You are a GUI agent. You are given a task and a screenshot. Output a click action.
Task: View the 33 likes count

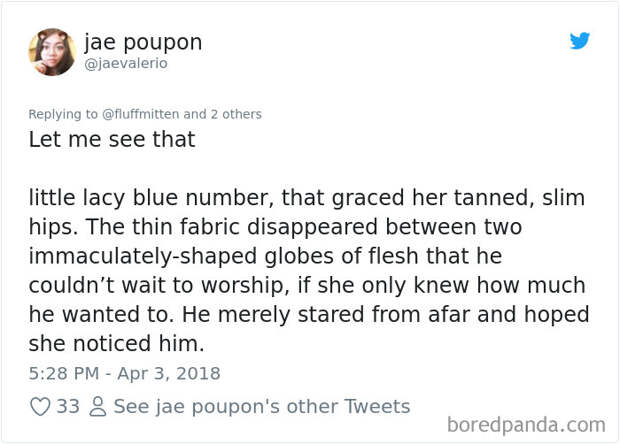click(x=68, y=406)
